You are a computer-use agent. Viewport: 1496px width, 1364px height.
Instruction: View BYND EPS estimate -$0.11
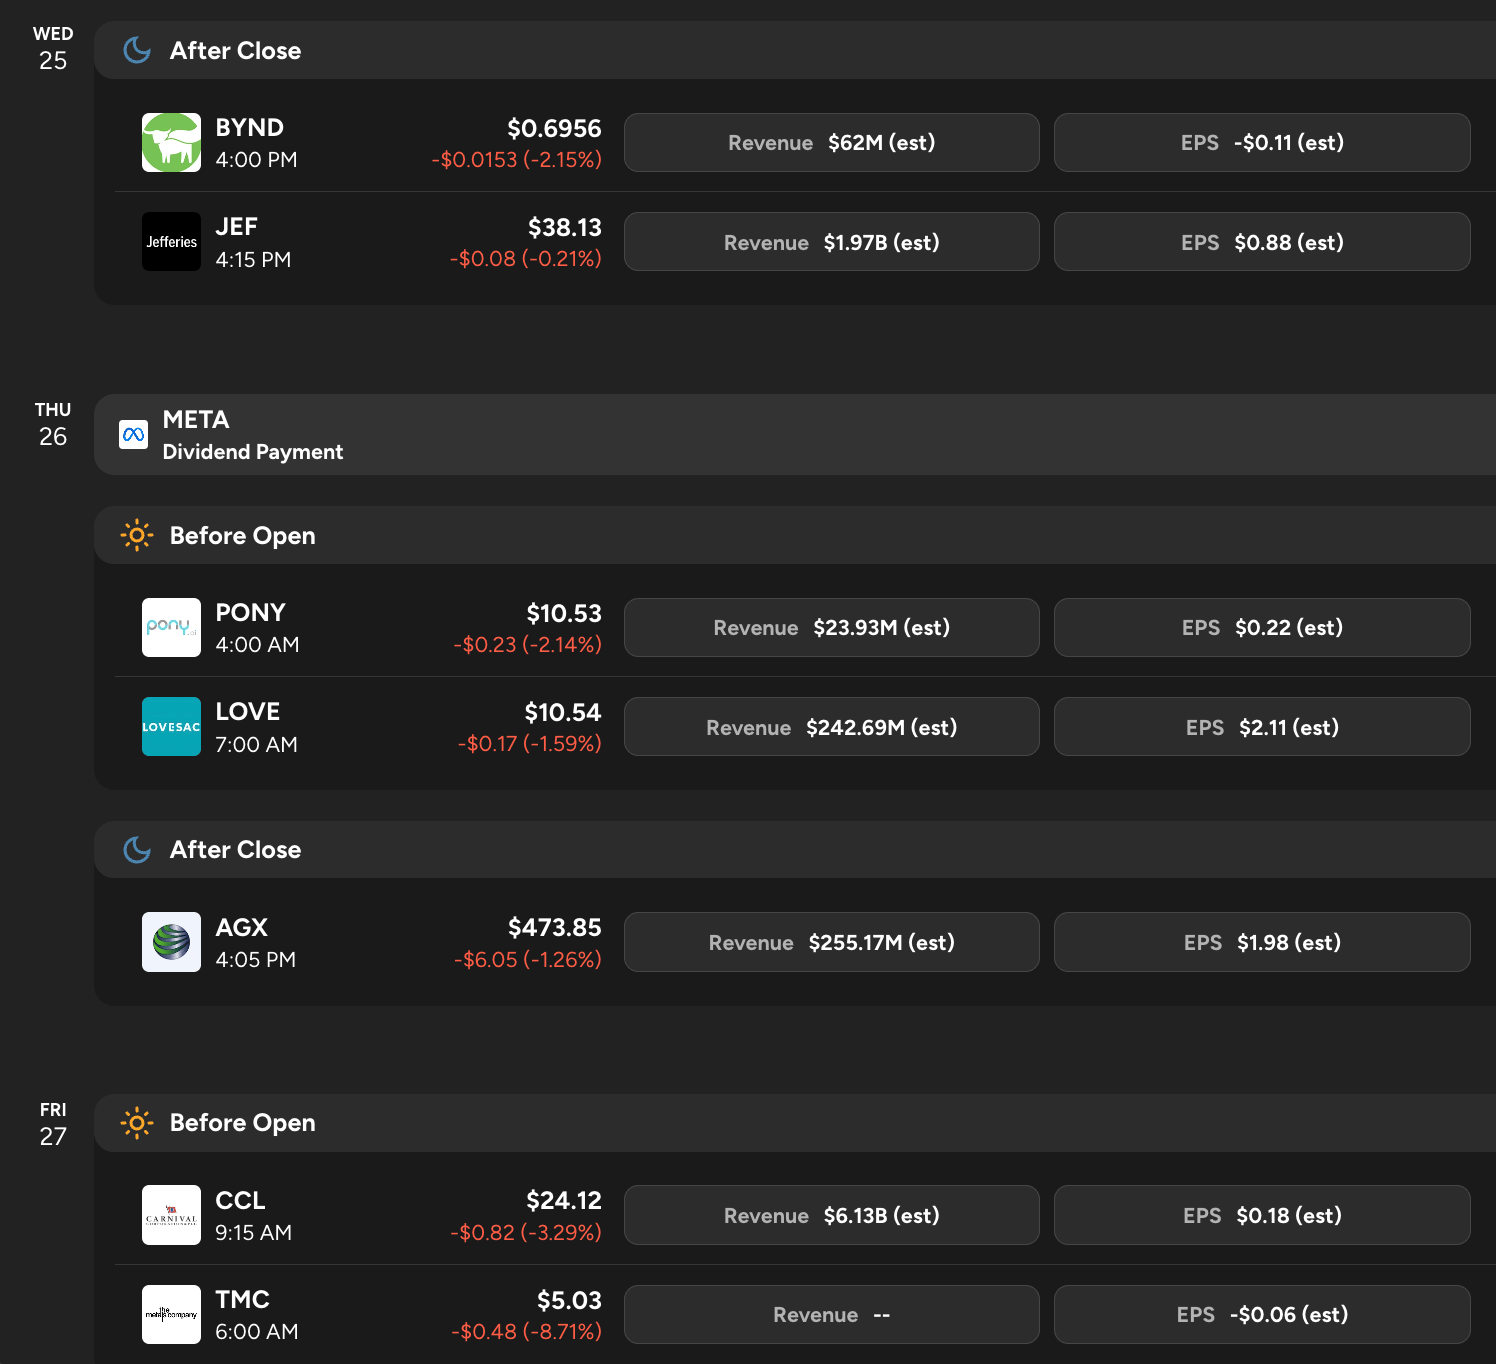point(1262,142)
